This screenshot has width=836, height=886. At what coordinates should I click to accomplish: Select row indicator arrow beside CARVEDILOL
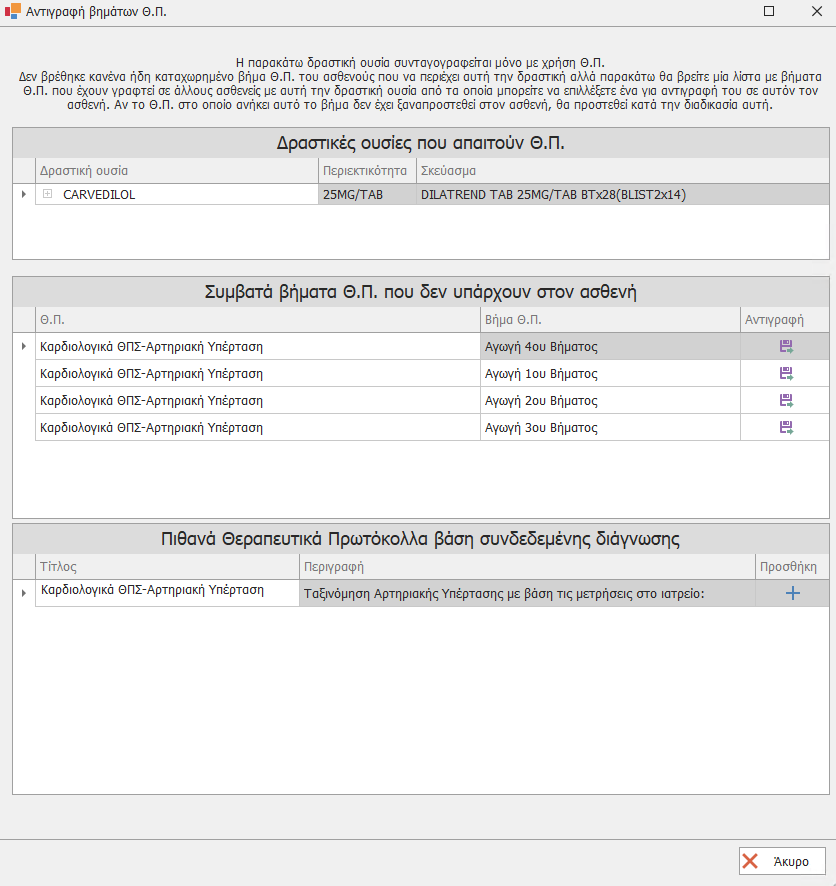click(24, 195)
